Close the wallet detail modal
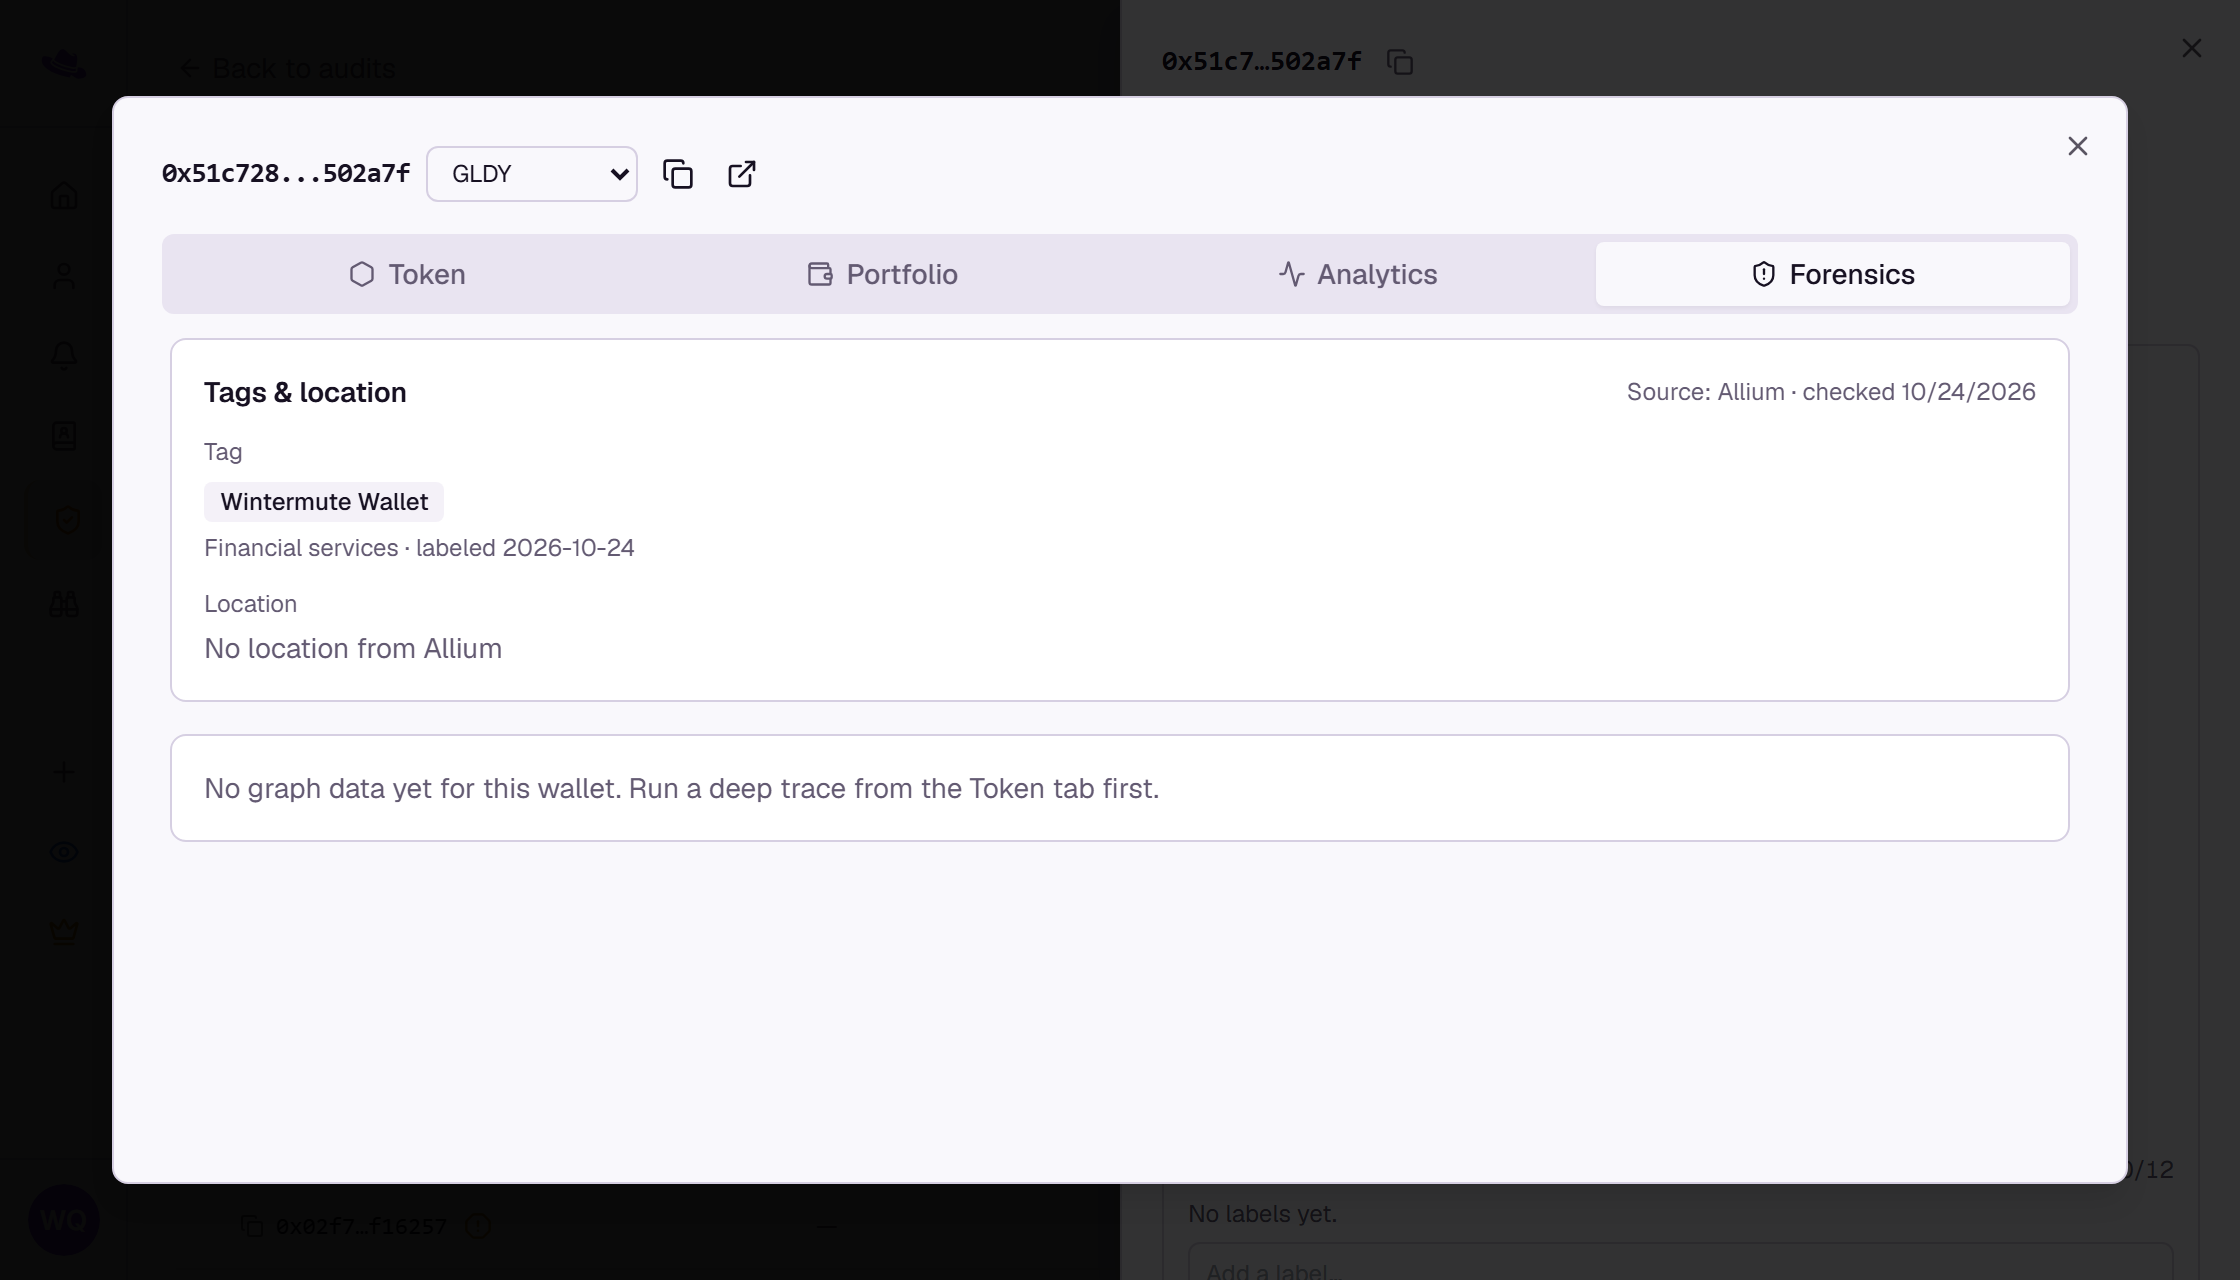This screenshot has height=1280, width=2240. 2078,146
